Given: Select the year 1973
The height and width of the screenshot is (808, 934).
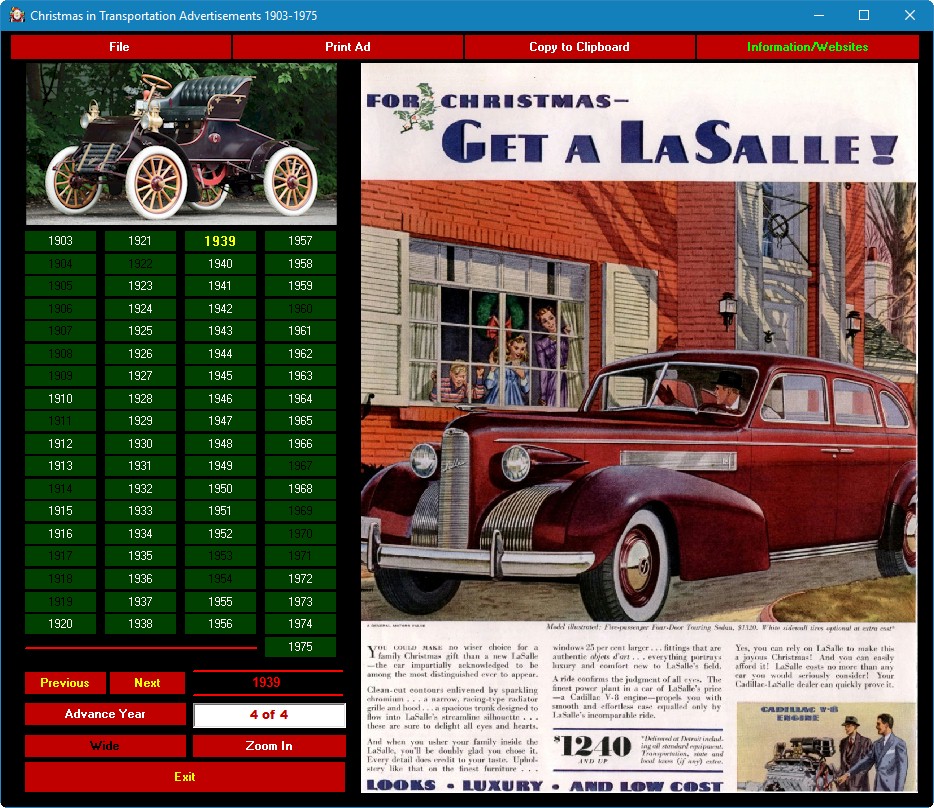Looking at the screenshot, I should click(x=300, y=602).
